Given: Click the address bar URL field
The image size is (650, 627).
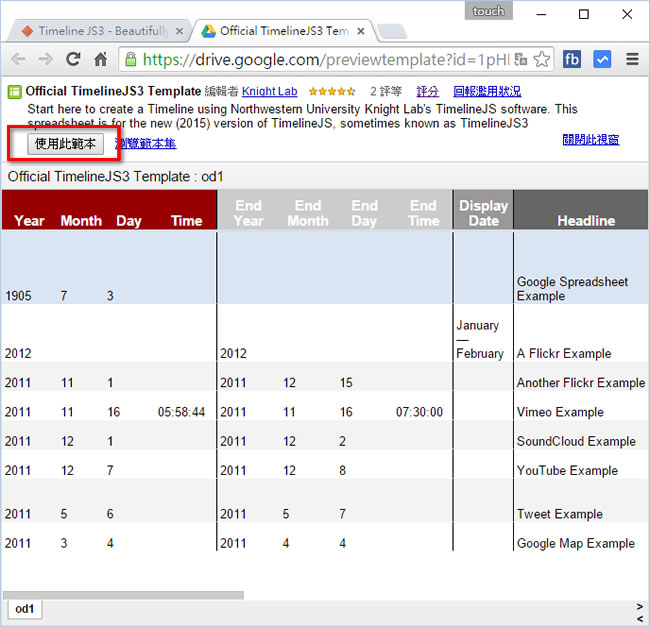Looking at the screenshot, I should 326,60.
